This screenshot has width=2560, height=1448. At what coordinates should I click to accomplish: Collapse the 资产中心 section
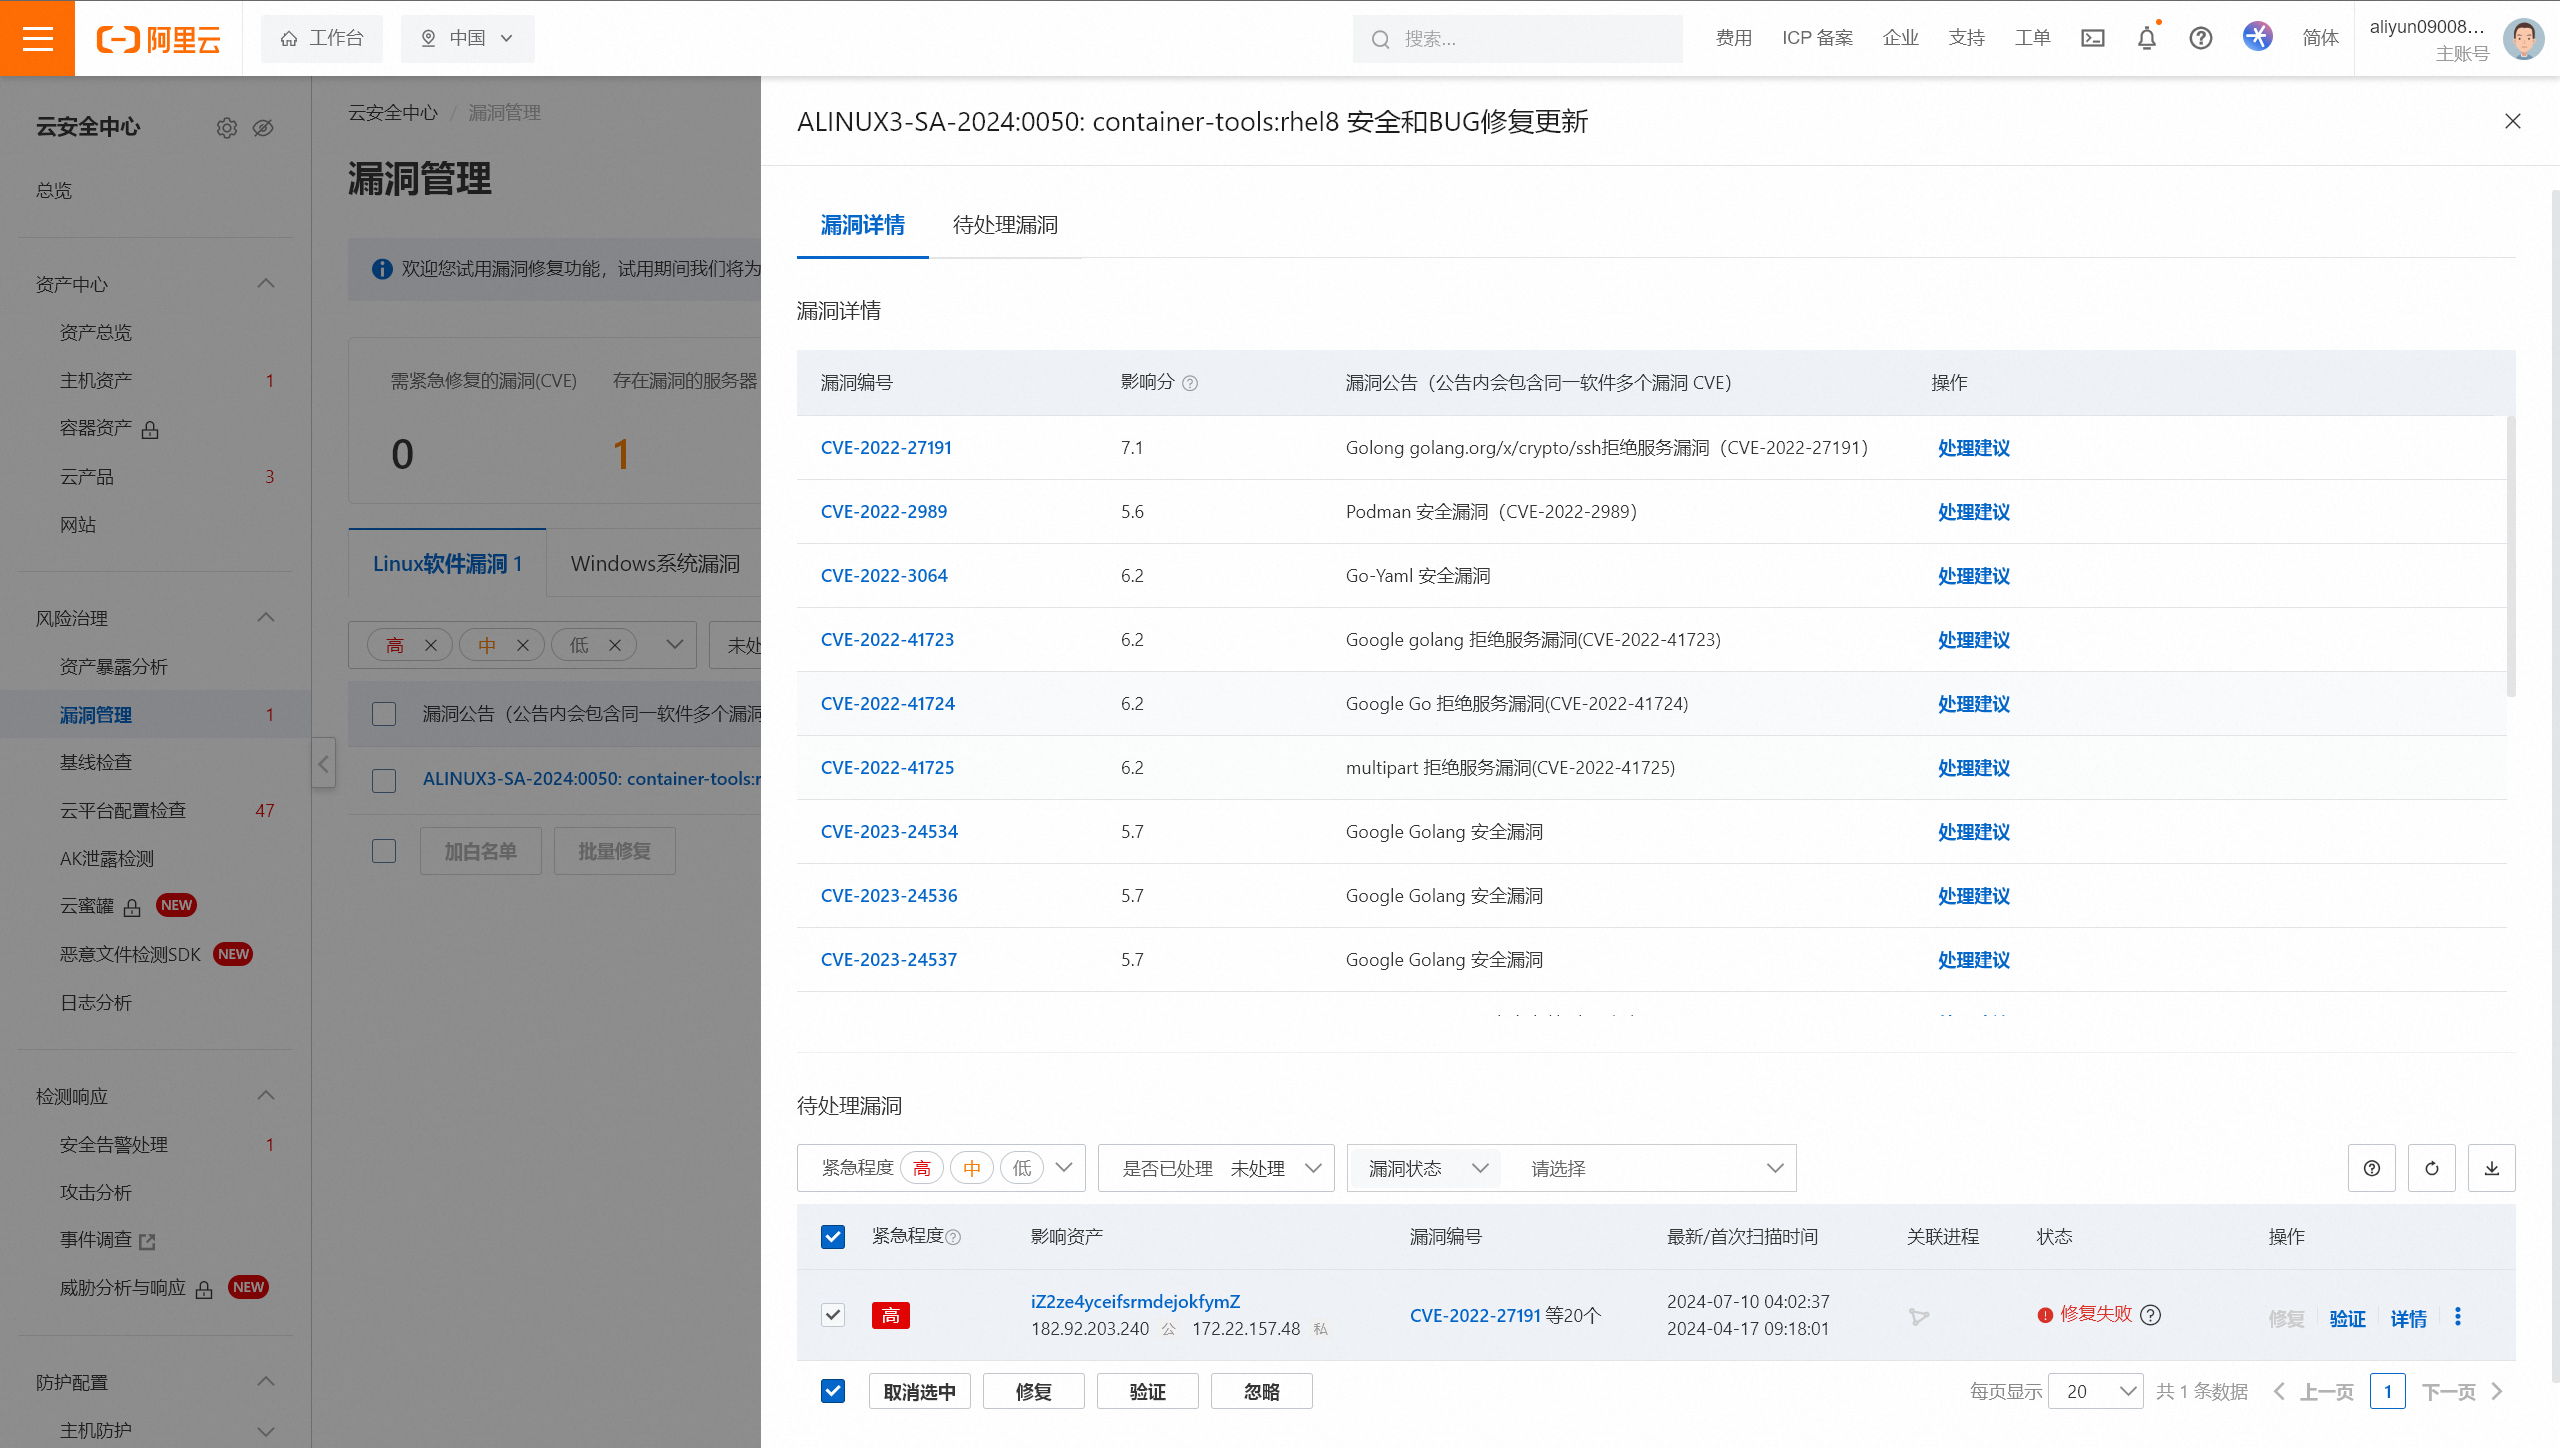(x=266, y=284)
